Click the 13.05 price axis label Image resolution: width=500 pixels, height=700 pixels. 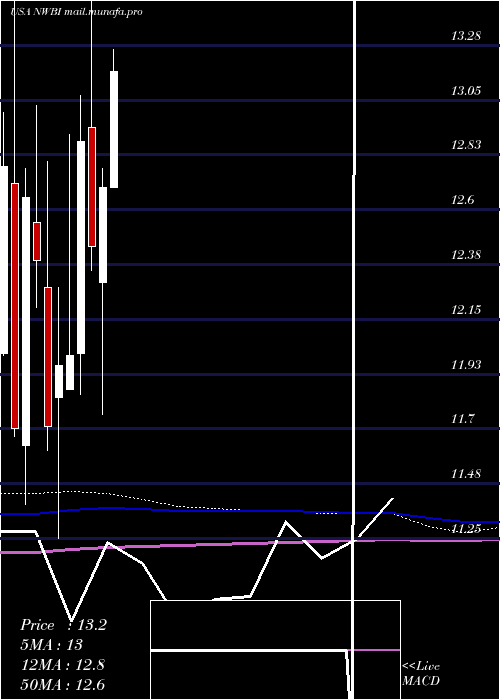coord(466,91)
